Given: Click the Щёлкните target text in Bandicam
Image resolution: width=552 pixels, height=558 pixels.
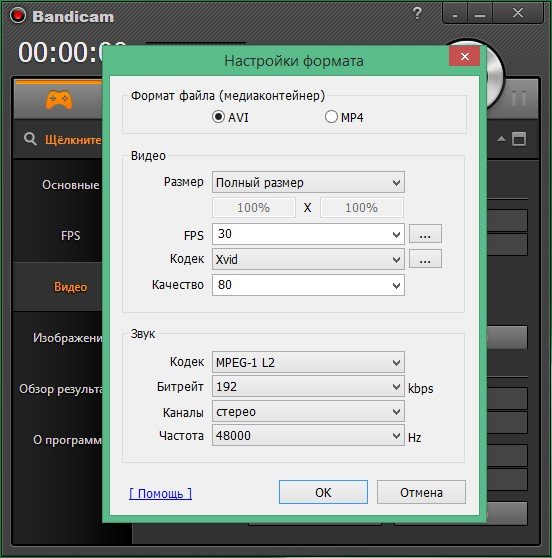Looking at the screenshot, I should tap(73, 140).
